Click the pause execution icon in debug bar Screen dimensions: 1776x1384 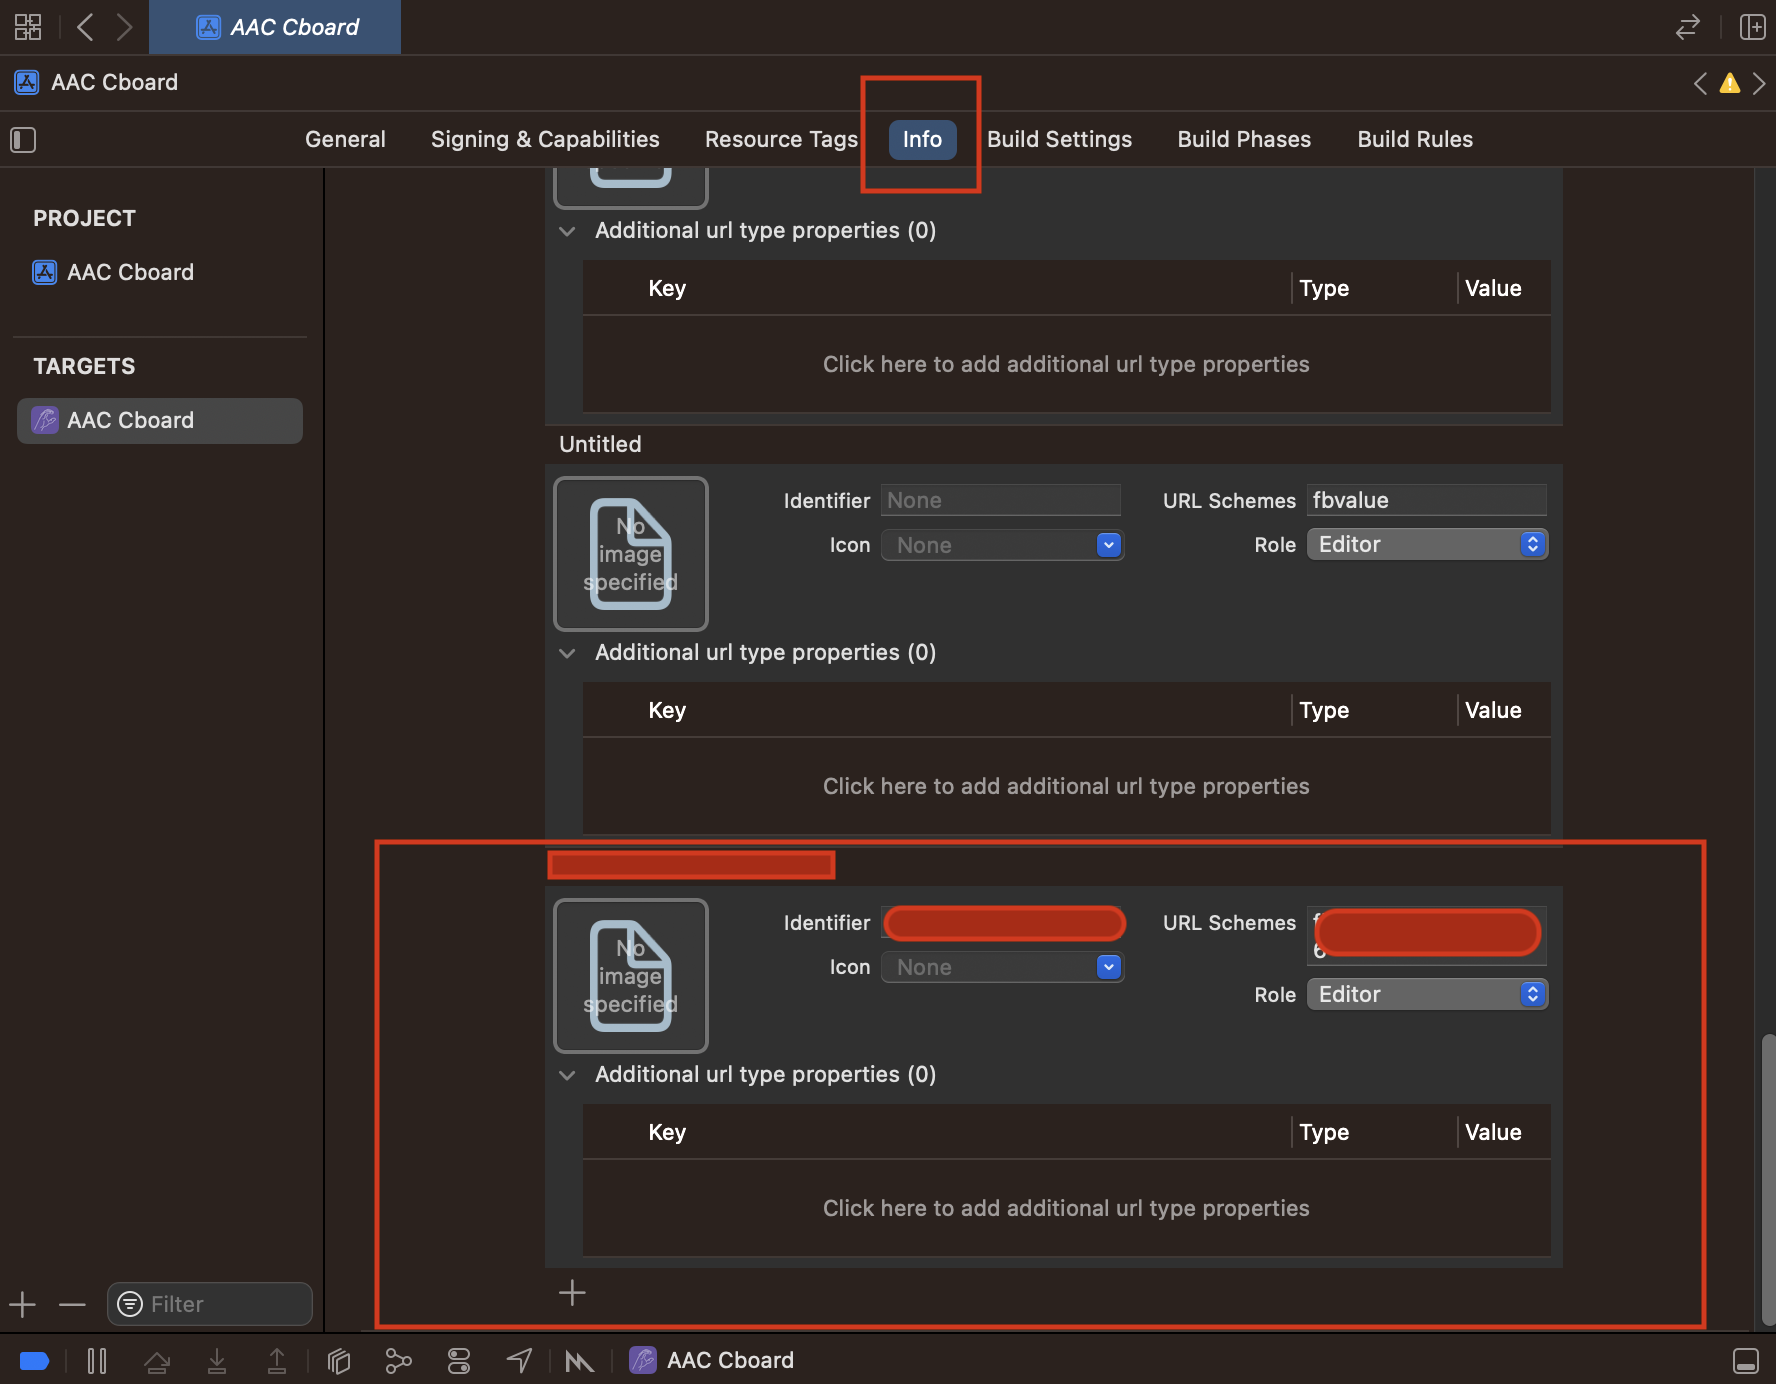pos(97,1360)
